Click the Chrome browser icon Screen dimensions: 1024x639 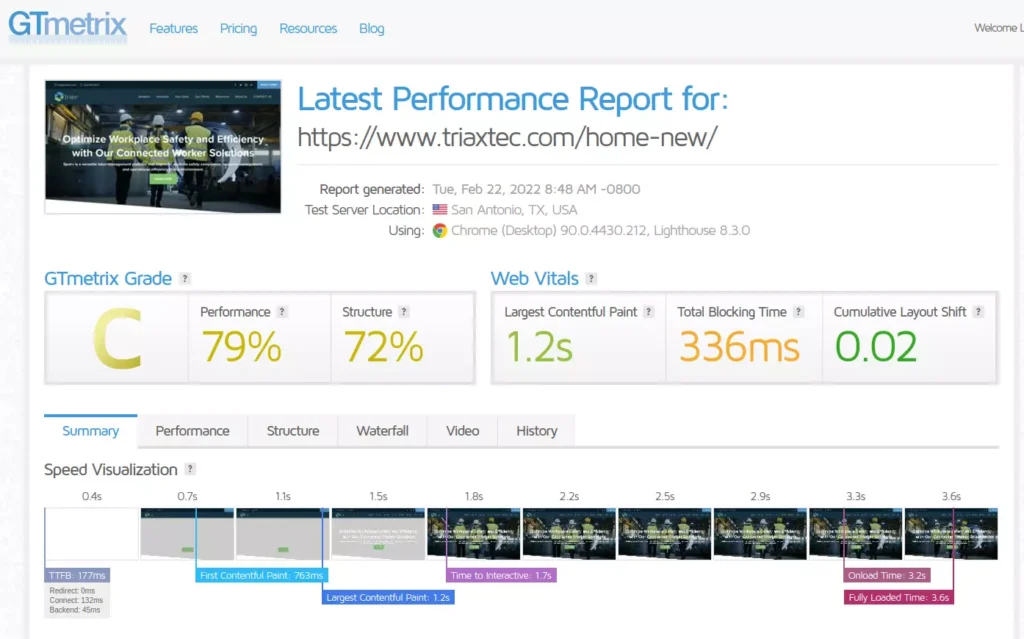(440, 231)
